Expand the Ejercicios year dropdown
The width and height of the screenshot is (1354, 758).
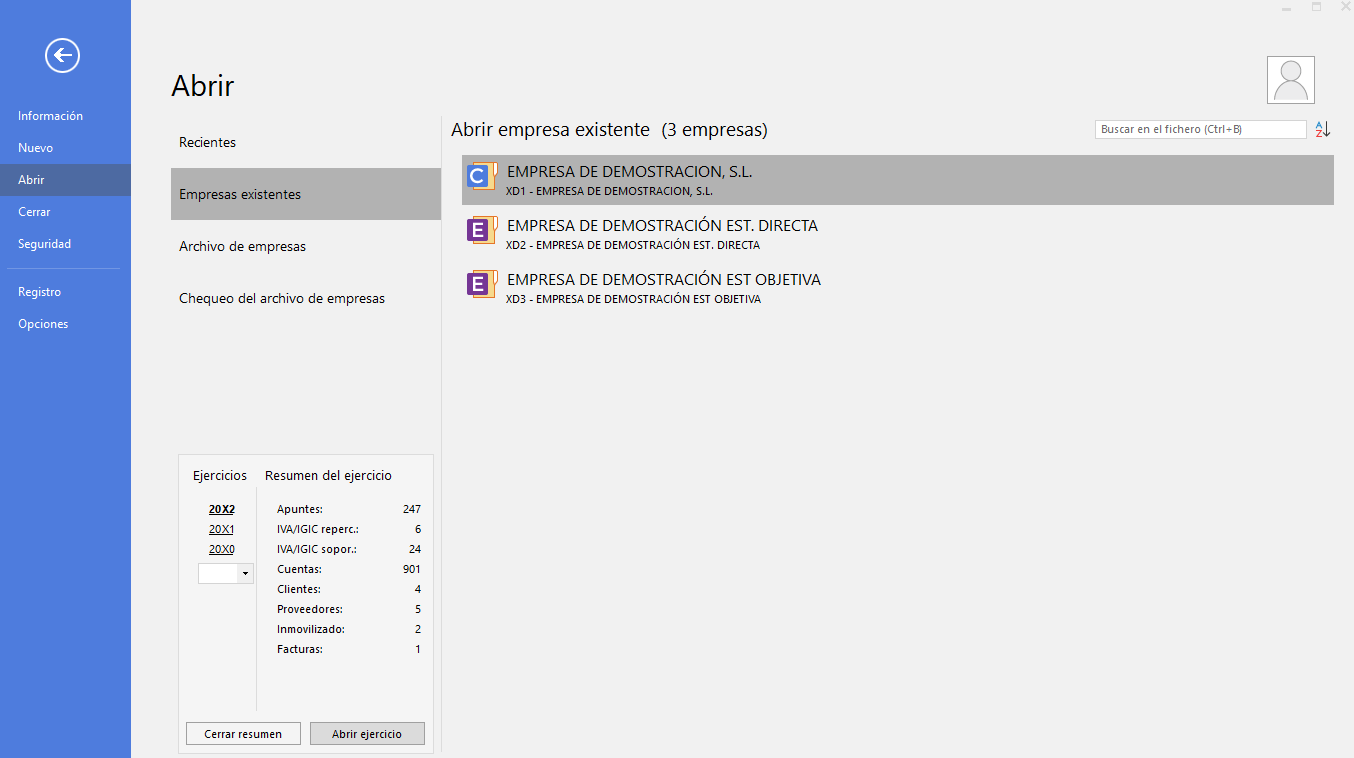[245, 573]
